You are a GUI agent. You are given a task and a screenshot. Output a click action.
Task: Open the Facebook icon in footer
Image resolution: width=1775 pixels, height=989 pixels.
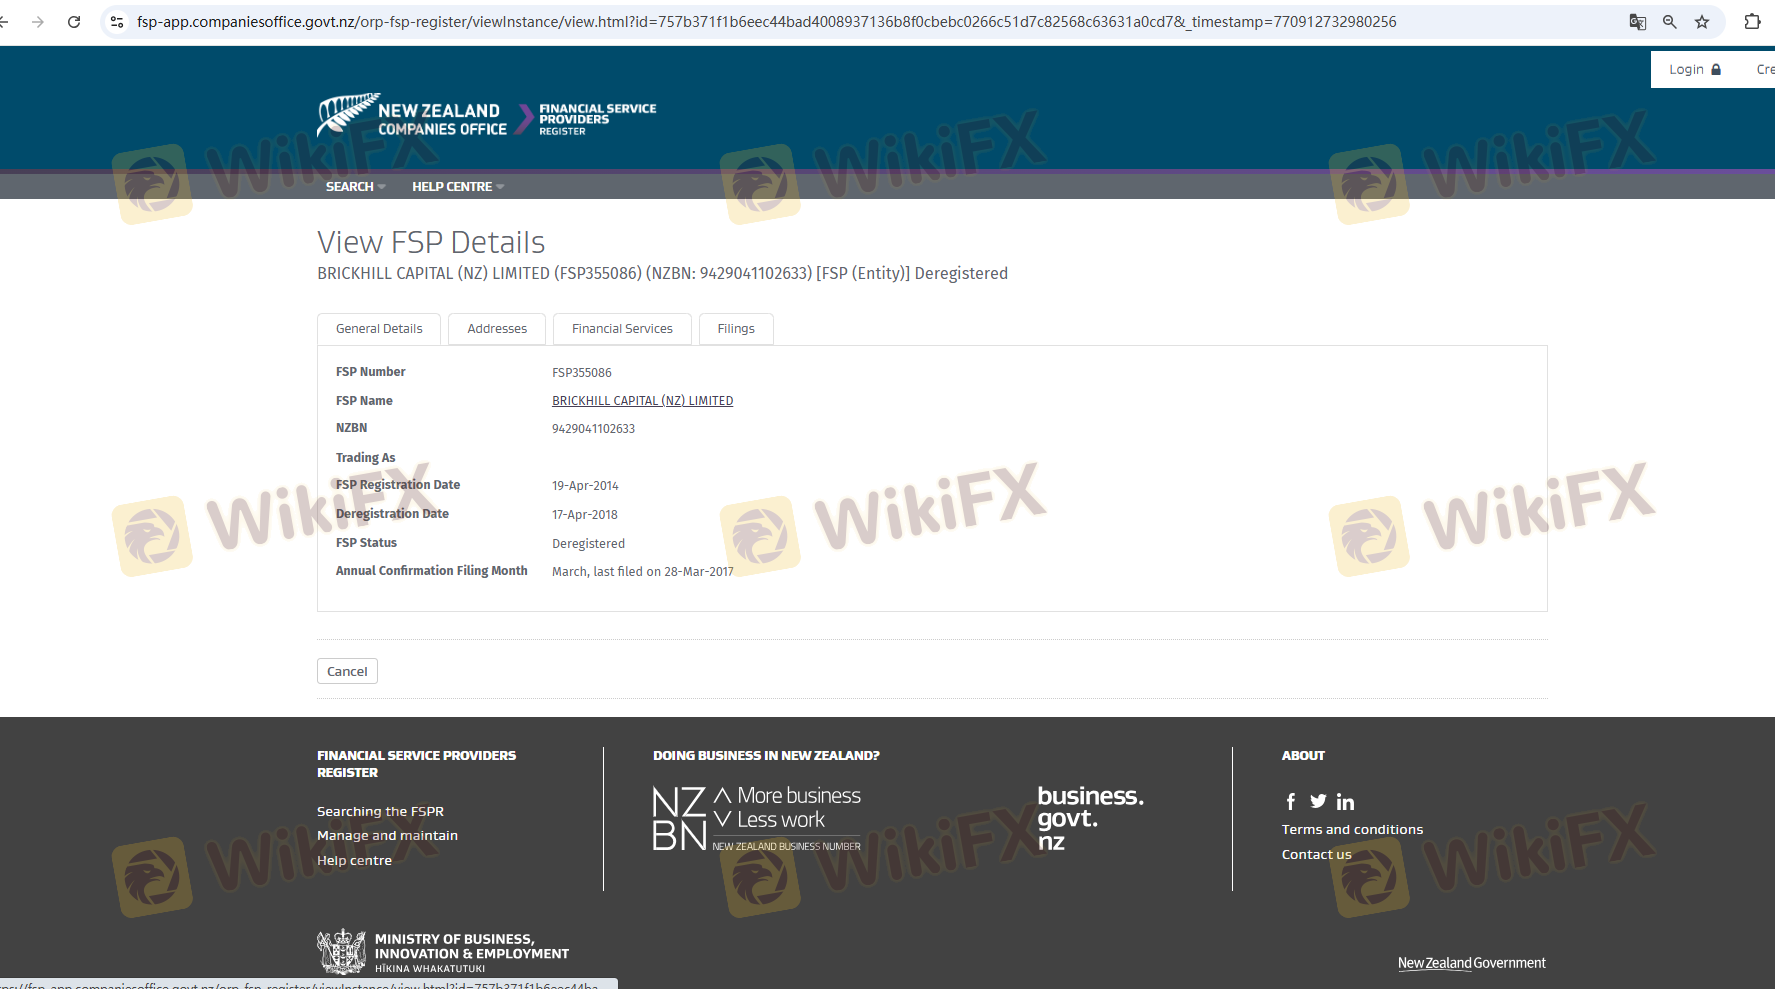coord(1290,802)
